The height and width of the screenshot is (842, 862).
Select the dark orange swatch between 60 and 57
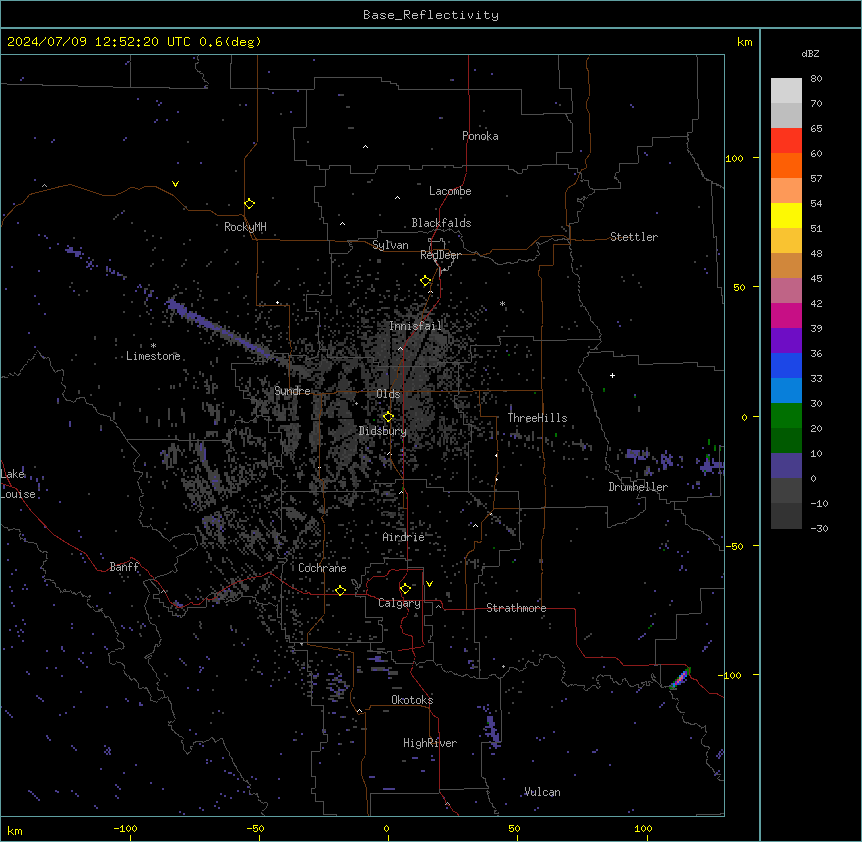point(786,165)
